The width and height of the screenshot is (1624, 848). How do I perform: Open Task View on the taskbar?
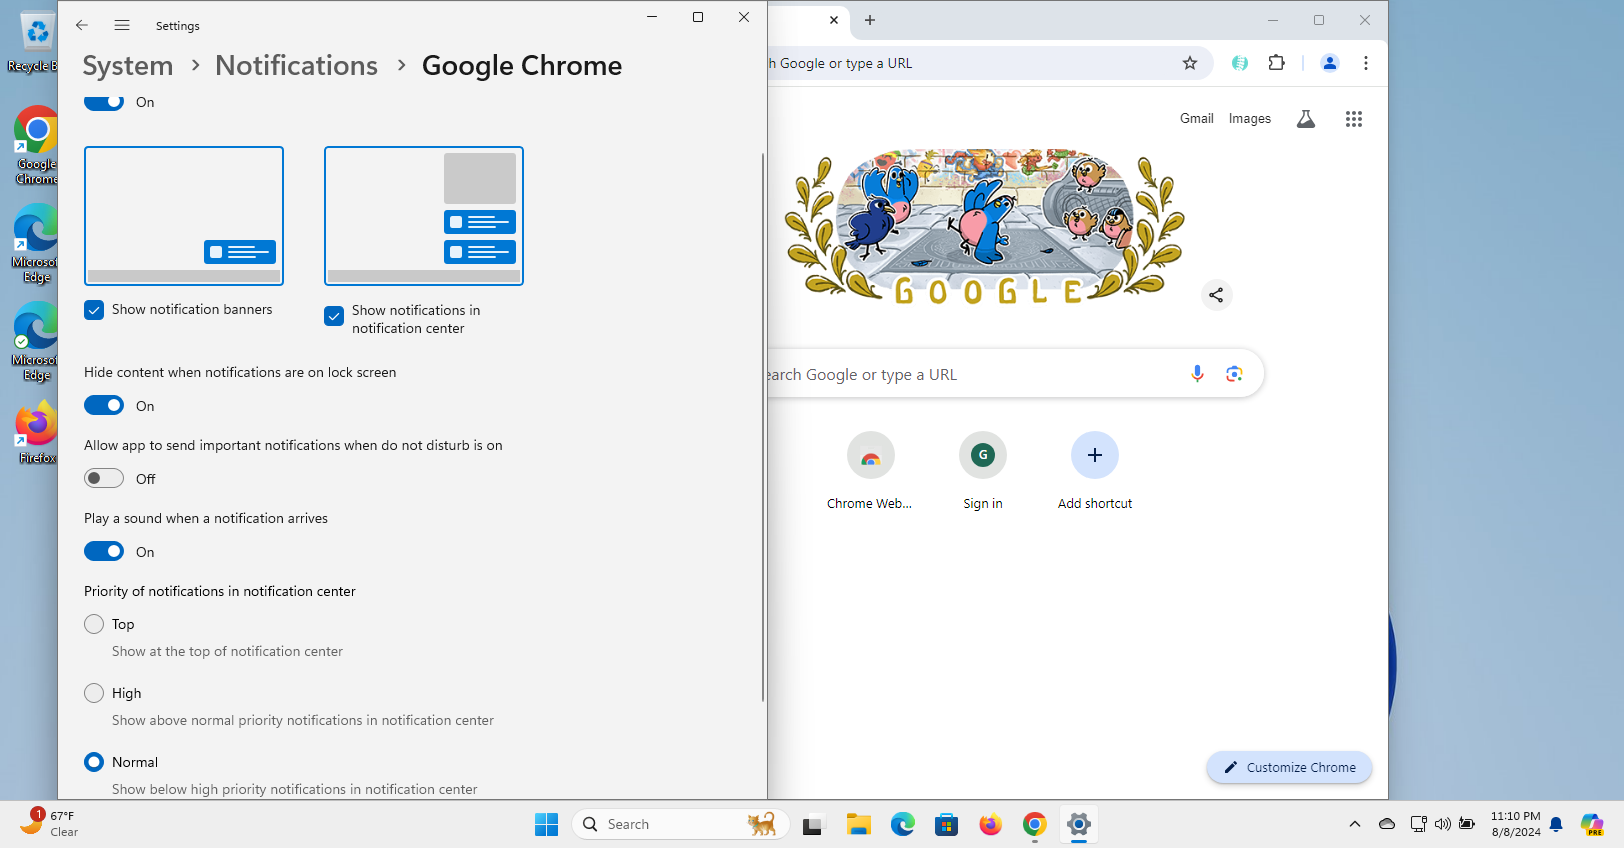tap(813, 824)
